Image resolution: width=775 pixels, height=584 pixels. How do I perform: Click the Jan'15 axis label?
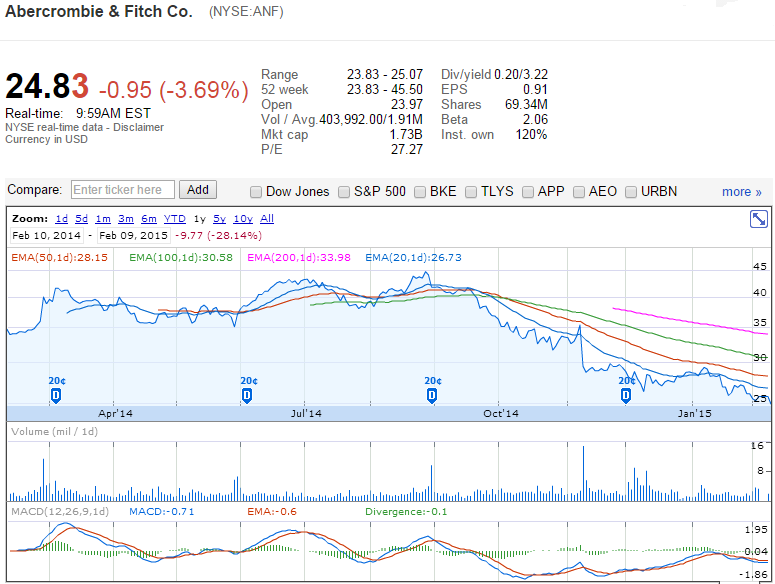pos(694,414)
